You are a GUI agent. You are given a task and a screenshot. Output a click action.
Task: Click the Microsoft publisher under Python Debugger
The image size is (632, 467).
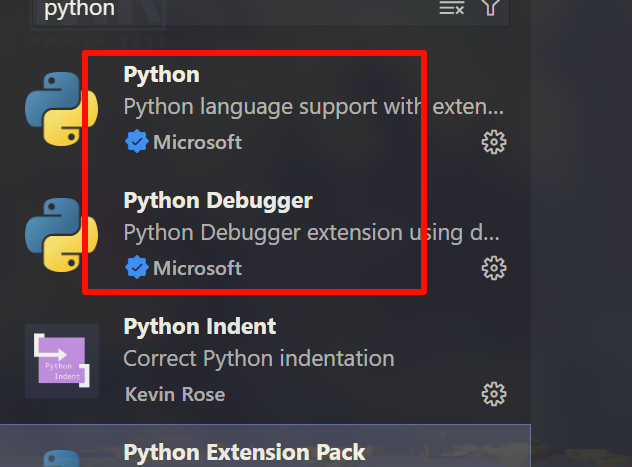click(198, 268)
